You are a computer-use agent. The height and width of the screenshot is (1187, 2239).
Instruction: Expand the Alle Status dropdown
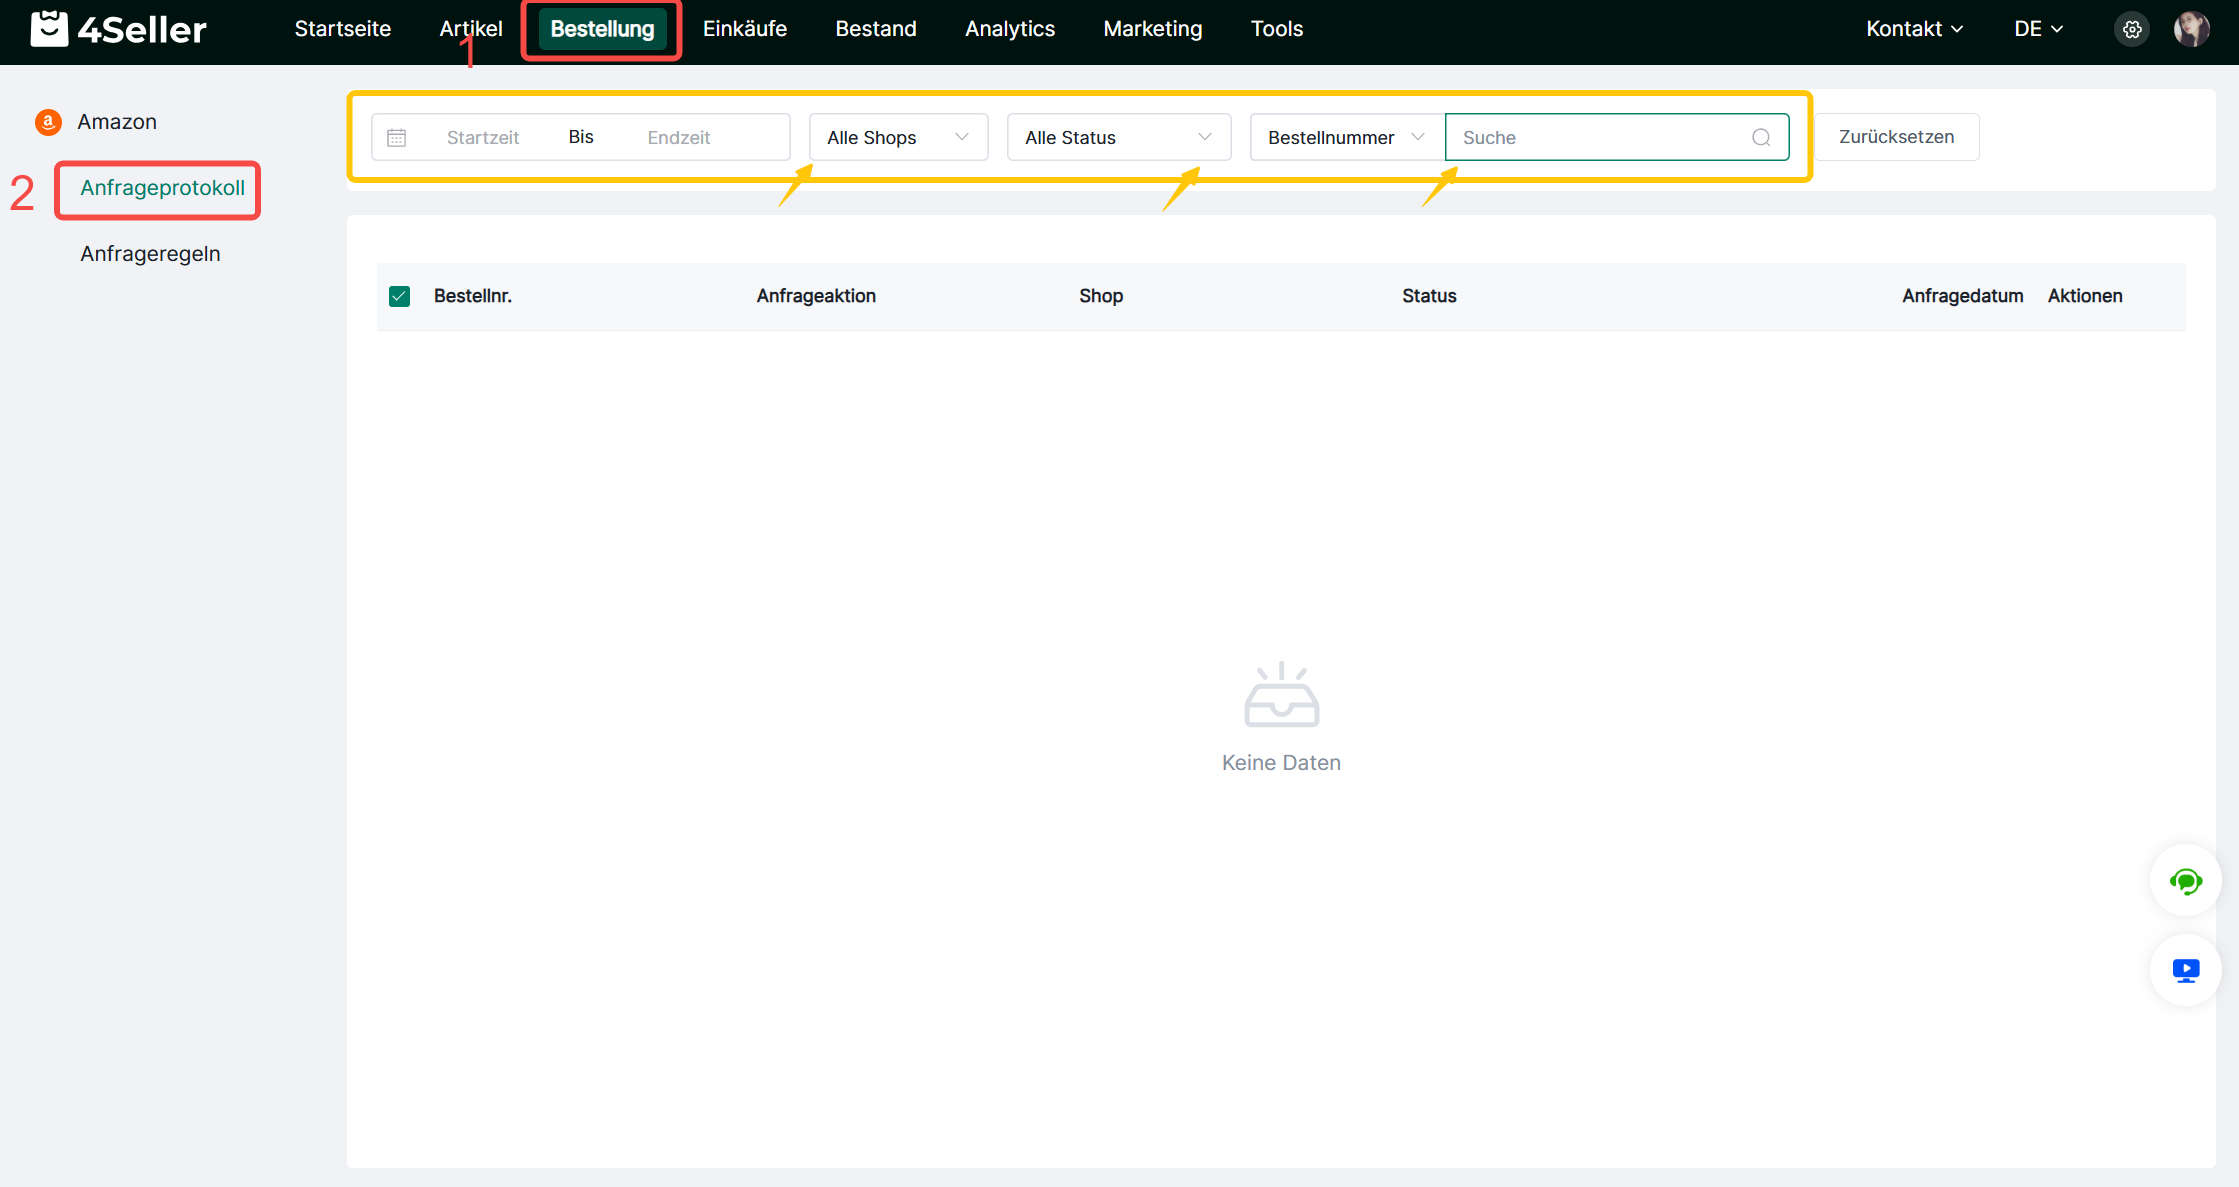[1117, 138]
